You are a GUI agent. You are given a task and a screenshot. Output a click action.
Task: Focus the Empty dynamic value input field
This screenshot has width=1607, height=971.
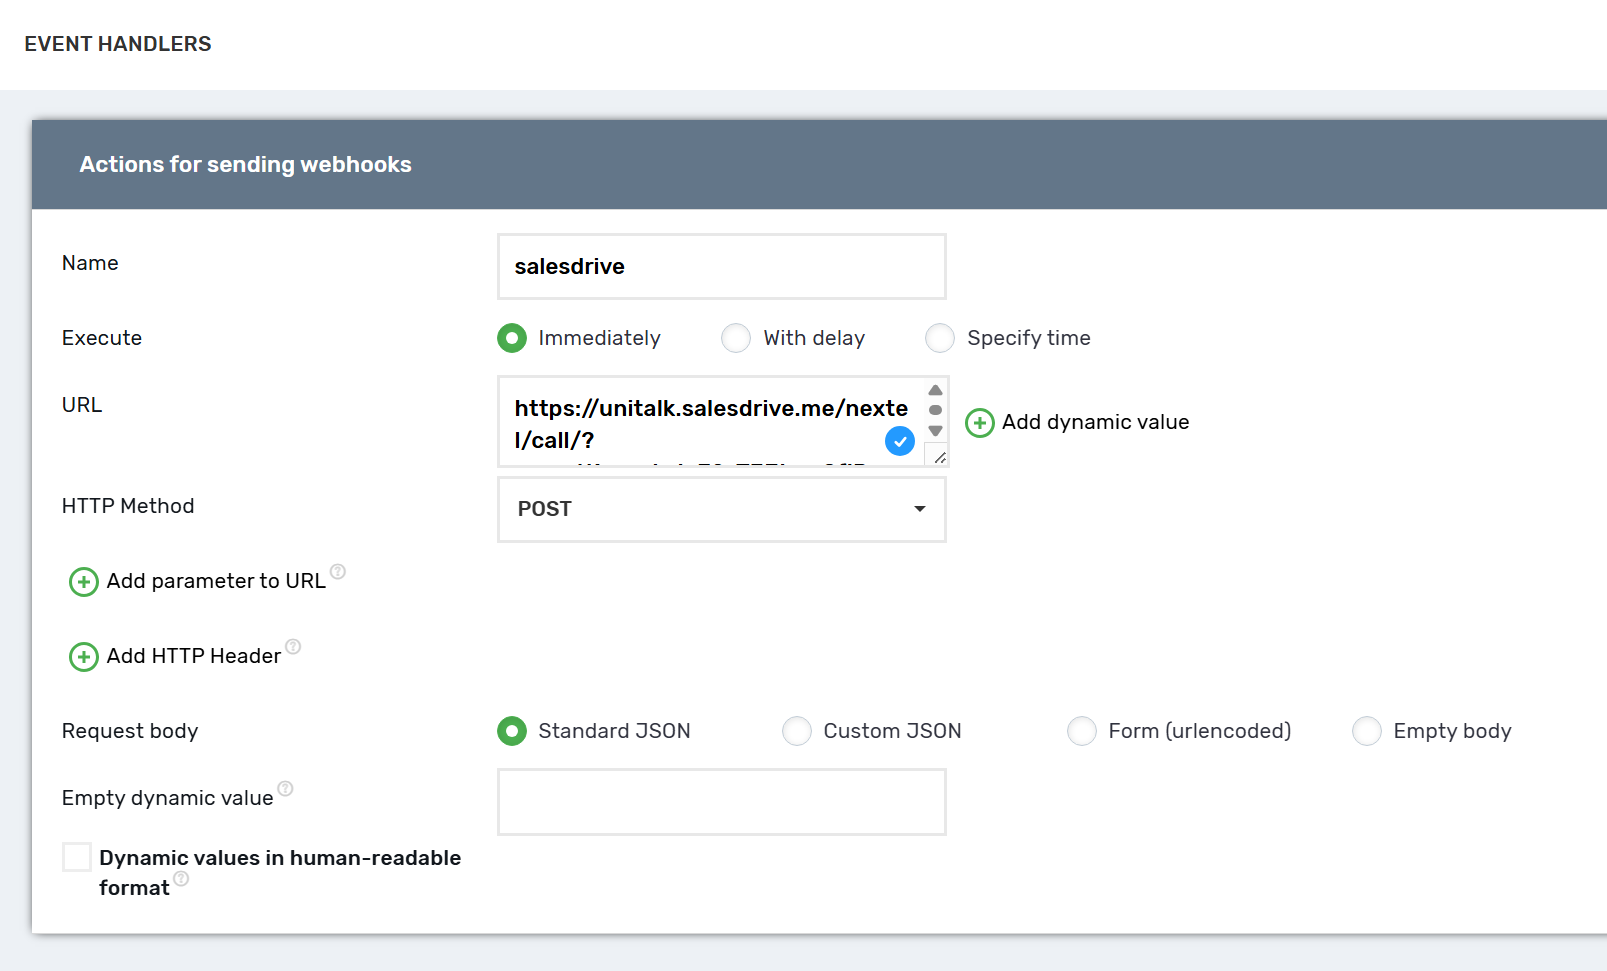click(721, 802)
